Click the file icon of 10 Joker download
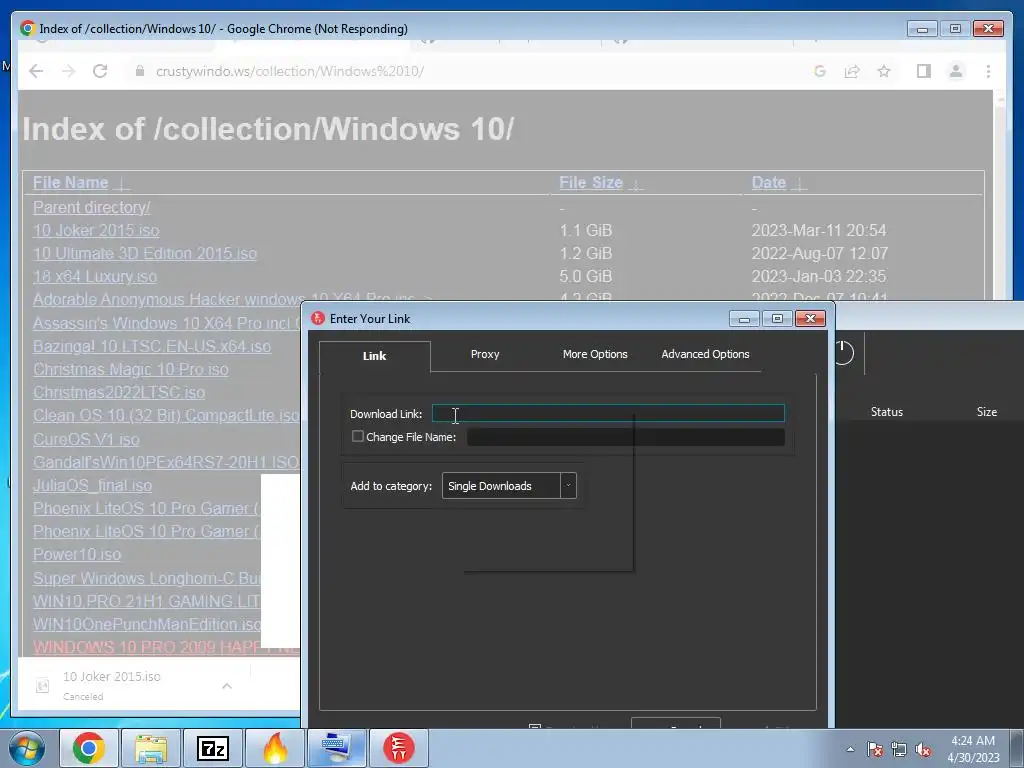This screenshot has width=1024, height=768. (x=42, y=686)
